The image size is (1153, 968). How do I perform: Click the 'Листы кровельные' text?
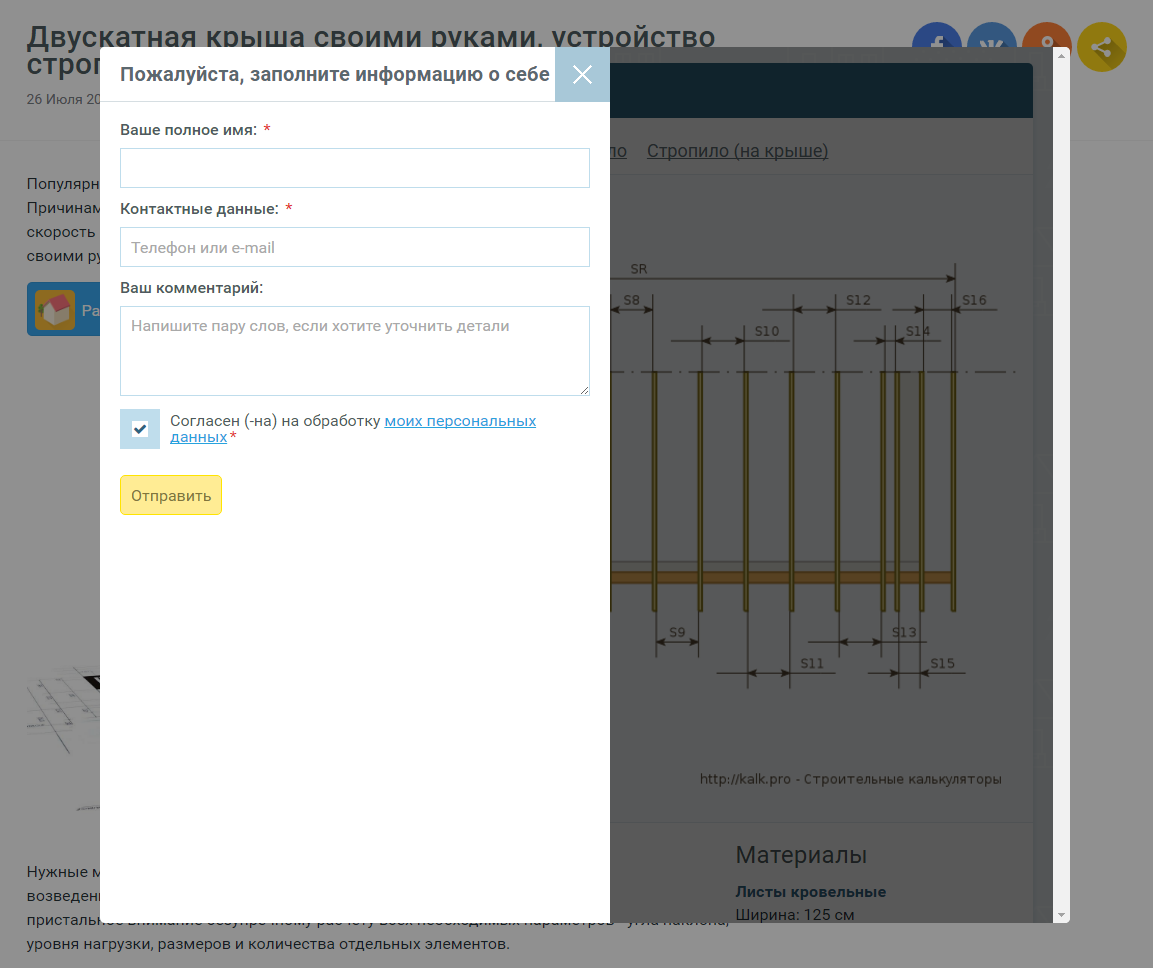point(810,892)
